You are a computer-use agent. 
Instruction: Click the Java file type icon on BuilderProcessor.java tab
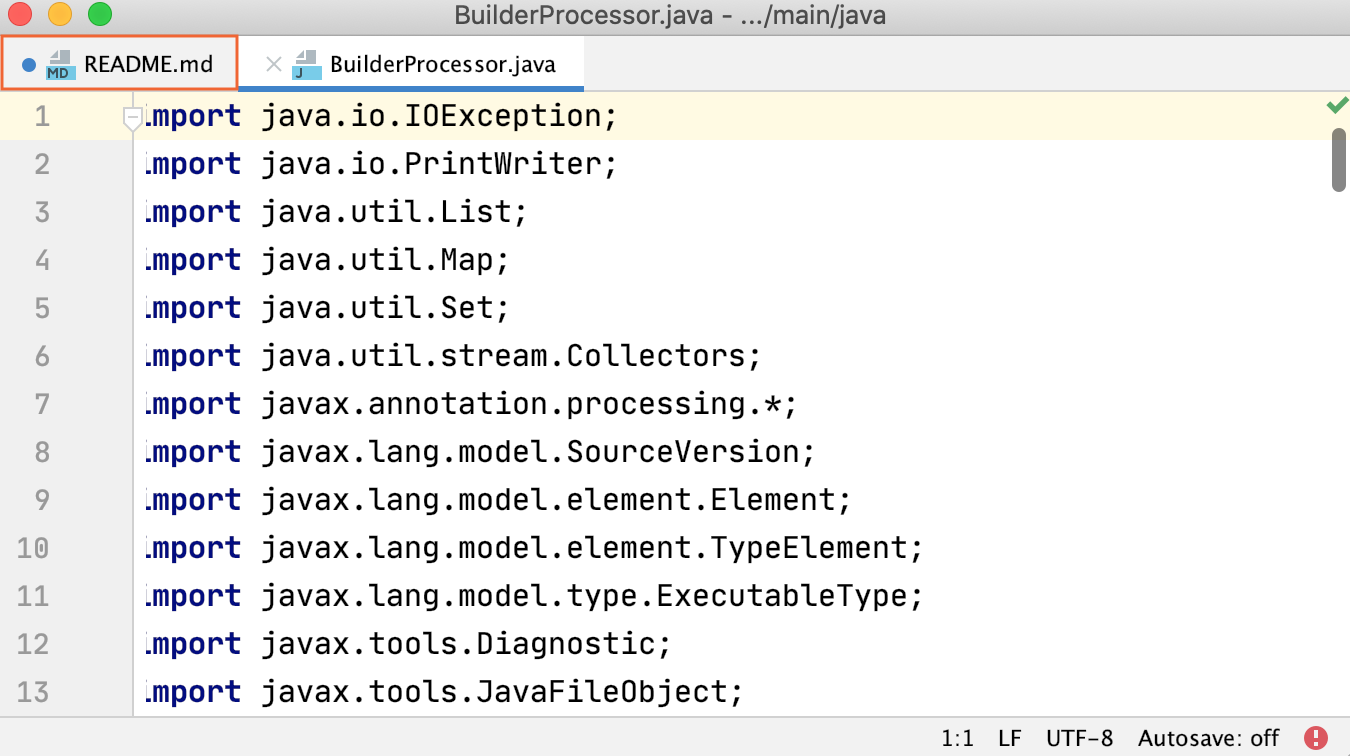point(307,63)
